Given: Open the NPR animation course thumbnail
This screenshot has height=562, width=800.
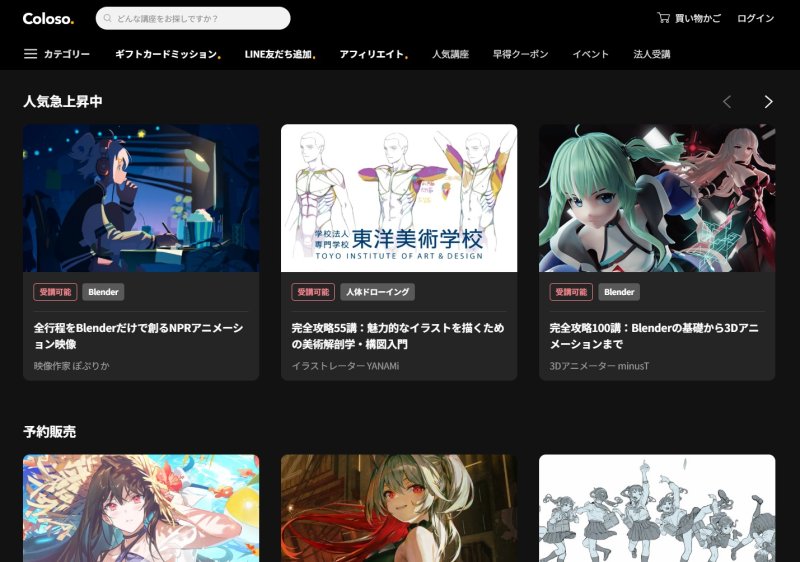Looking at the screenshot, I should pyautogui.click(x=141, y=198).
